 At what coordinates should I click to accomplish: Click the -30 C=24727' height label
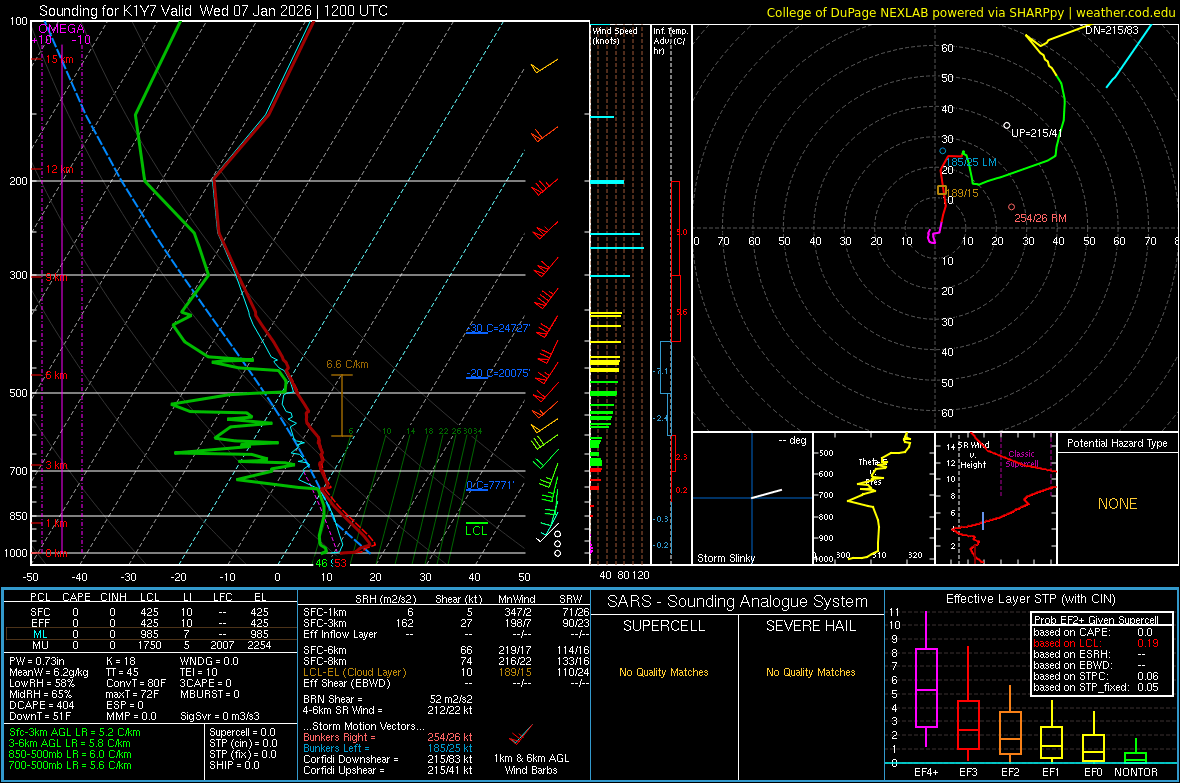[499, 328]
